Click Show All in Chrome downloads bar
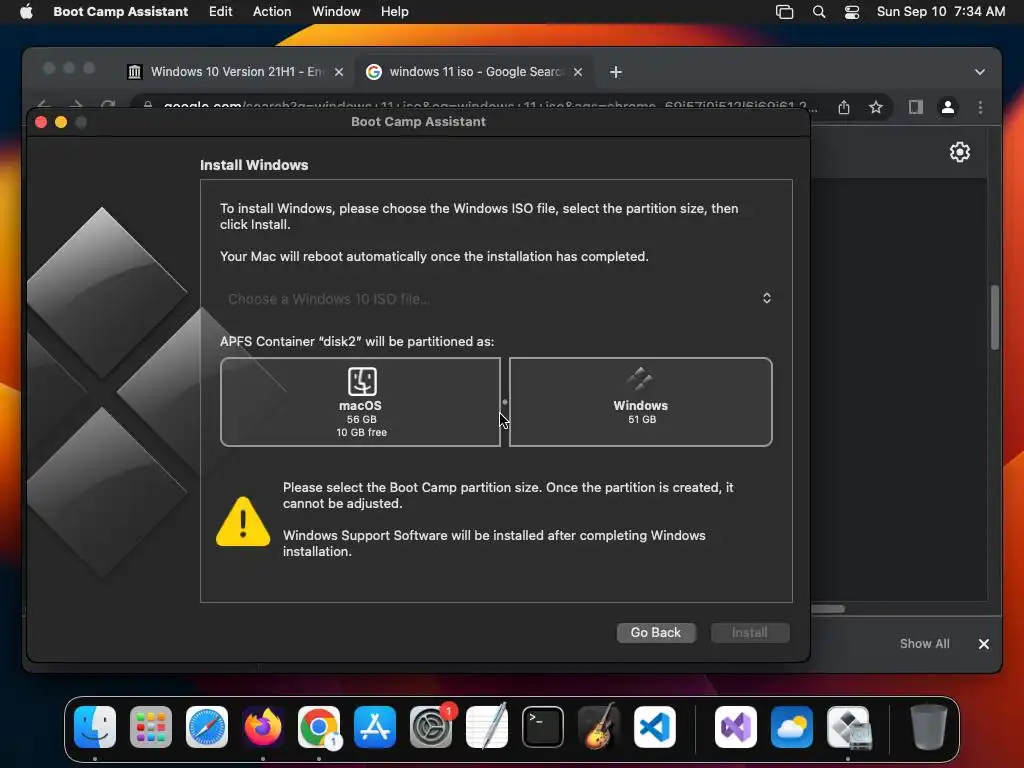The width and height of the screenshot is (1024, 768). 924,643
